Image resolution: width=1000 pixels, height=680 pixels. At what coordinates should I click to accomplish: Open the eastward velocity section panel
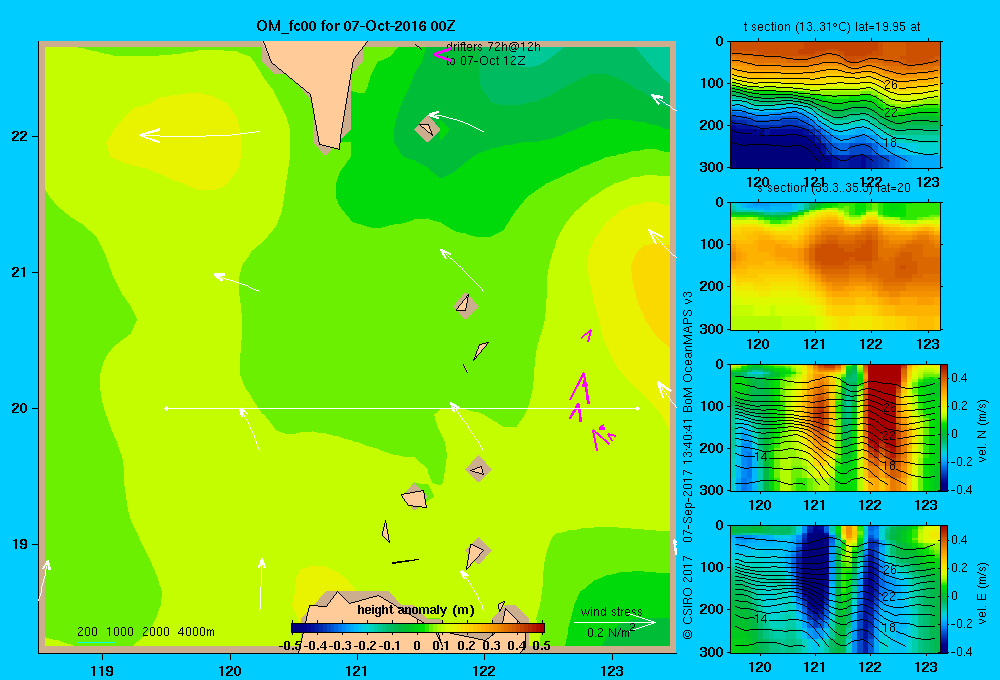click(835, 588)
